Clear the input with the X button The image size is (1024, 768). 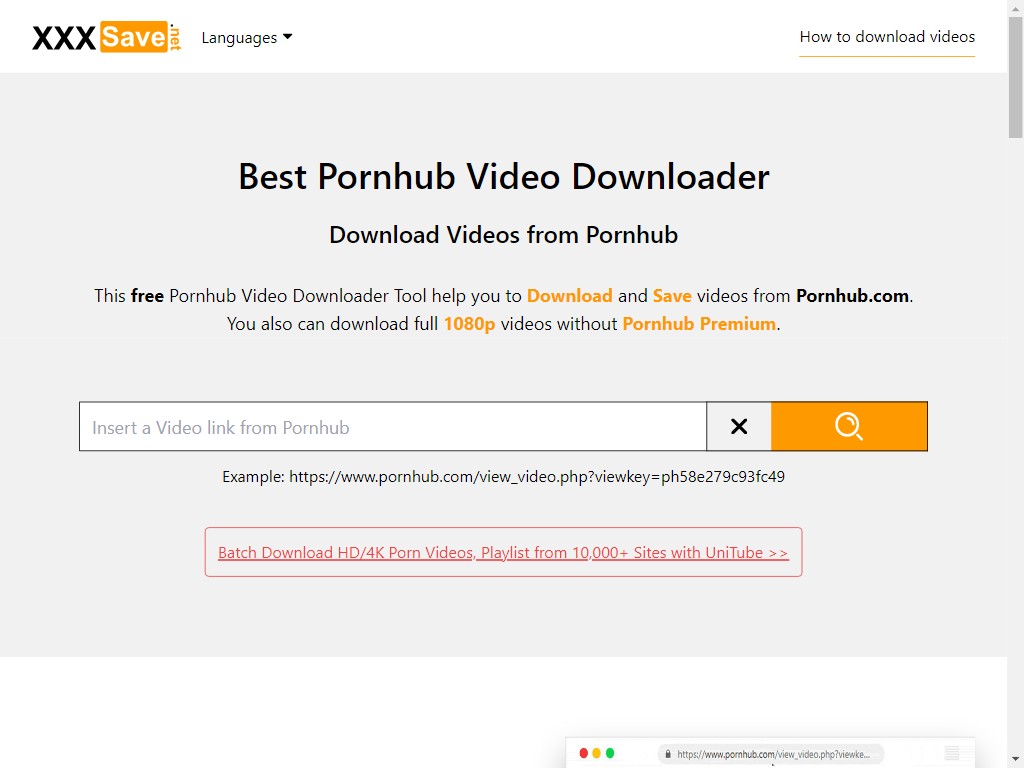click(739, 427)
